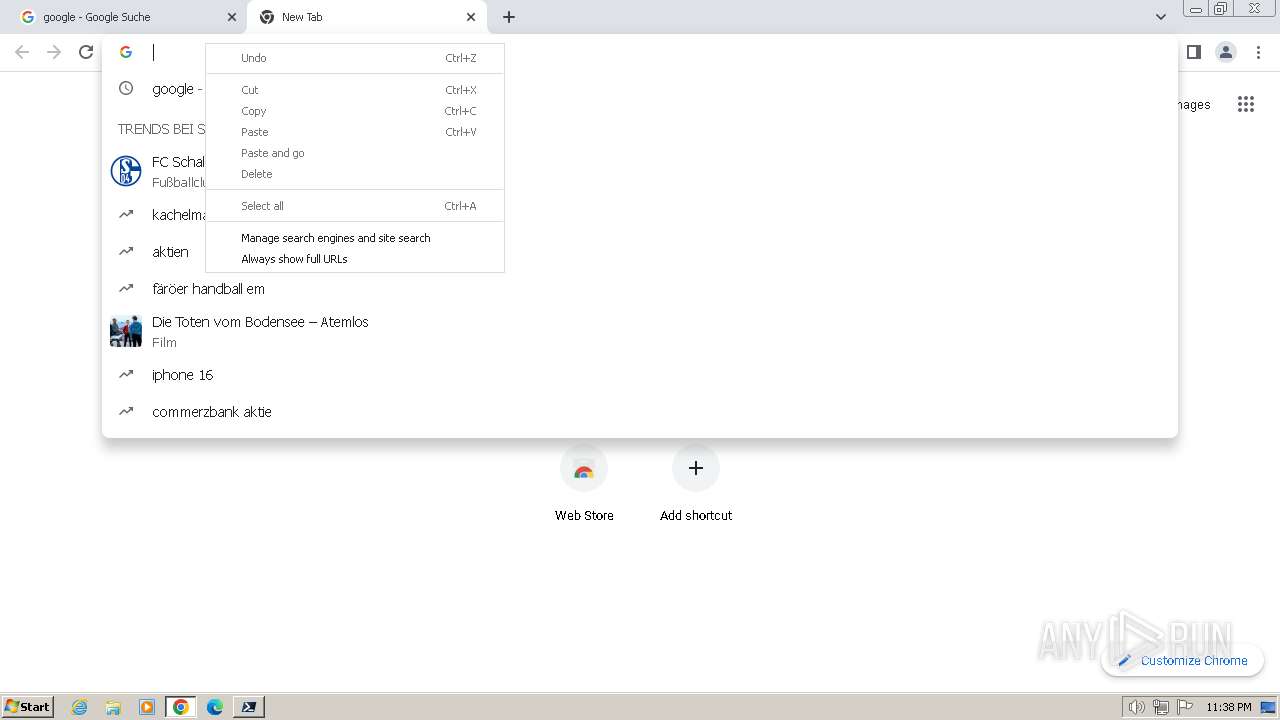Open the Chrome three-dot menu
The width and height of the screenshot is (1280, 720).
pyautogui.click(x=1258, y=52)
